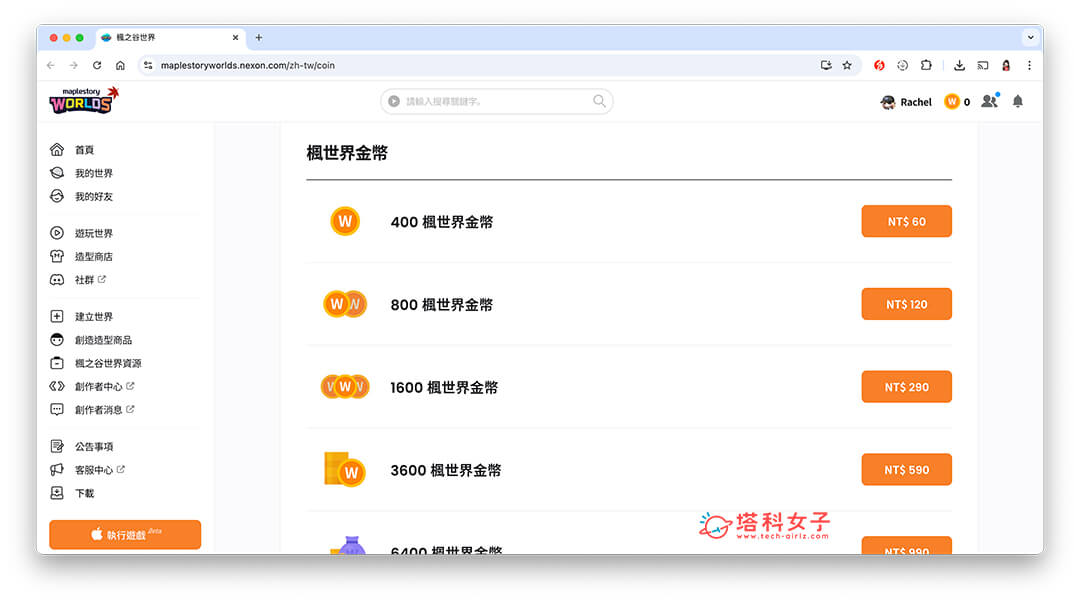Open a new browser tab
Viewport: 1080px width, 602px height.
click(x=259, y=38)
